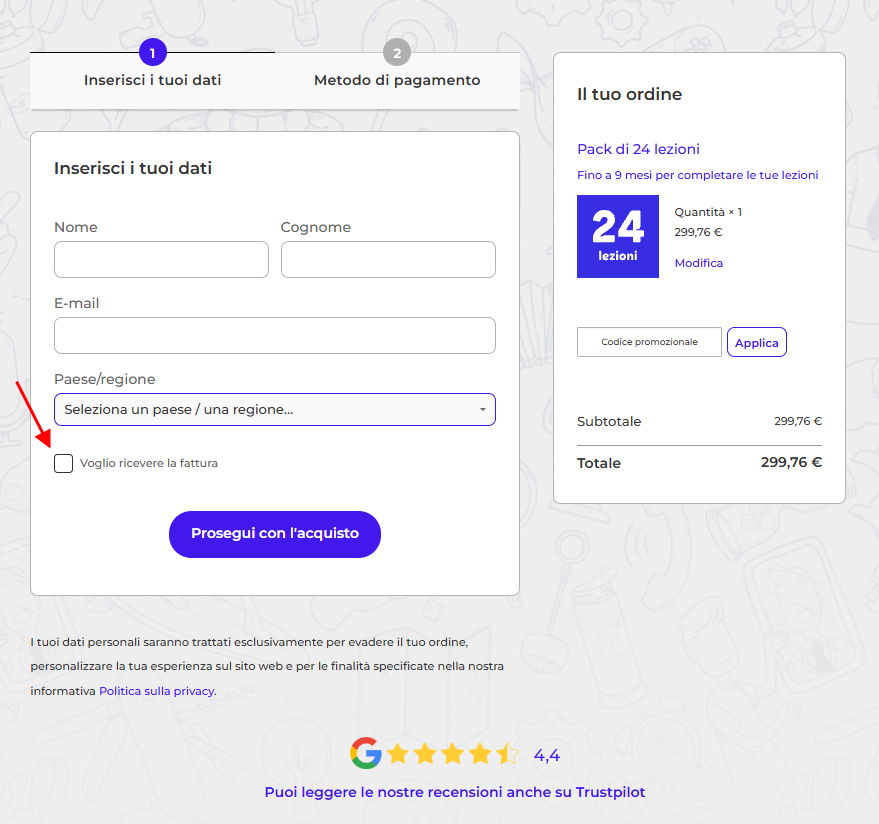Click the step 1 circle indicator
Viewport: 879px width, 824px height.
pyautogui.click(x=152, y=53)
